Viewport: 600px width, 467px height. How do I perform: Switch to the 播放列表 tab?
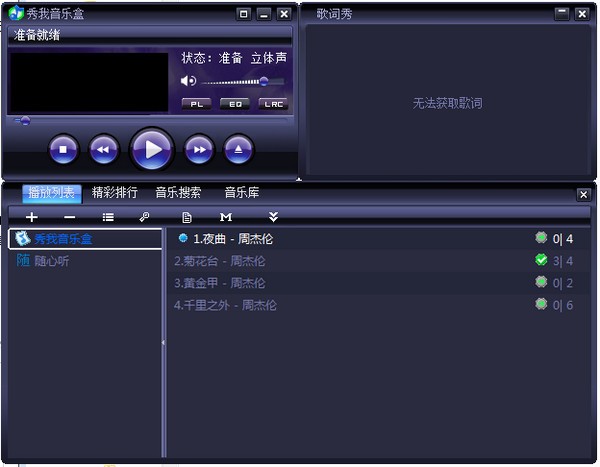coord(52,193)
